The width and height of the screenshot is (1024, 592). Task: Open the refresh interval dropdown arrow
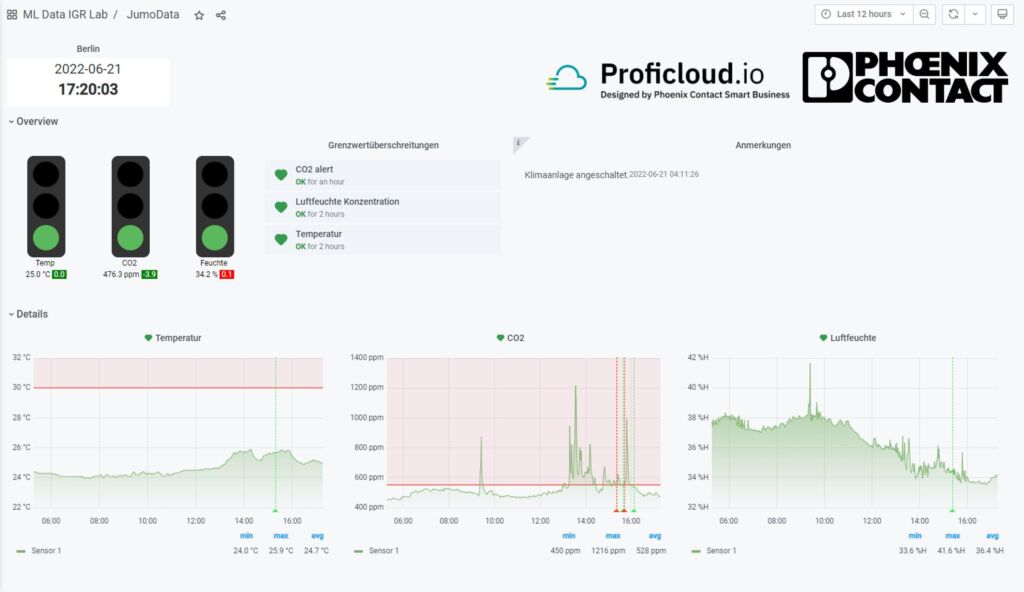point(974,14)
